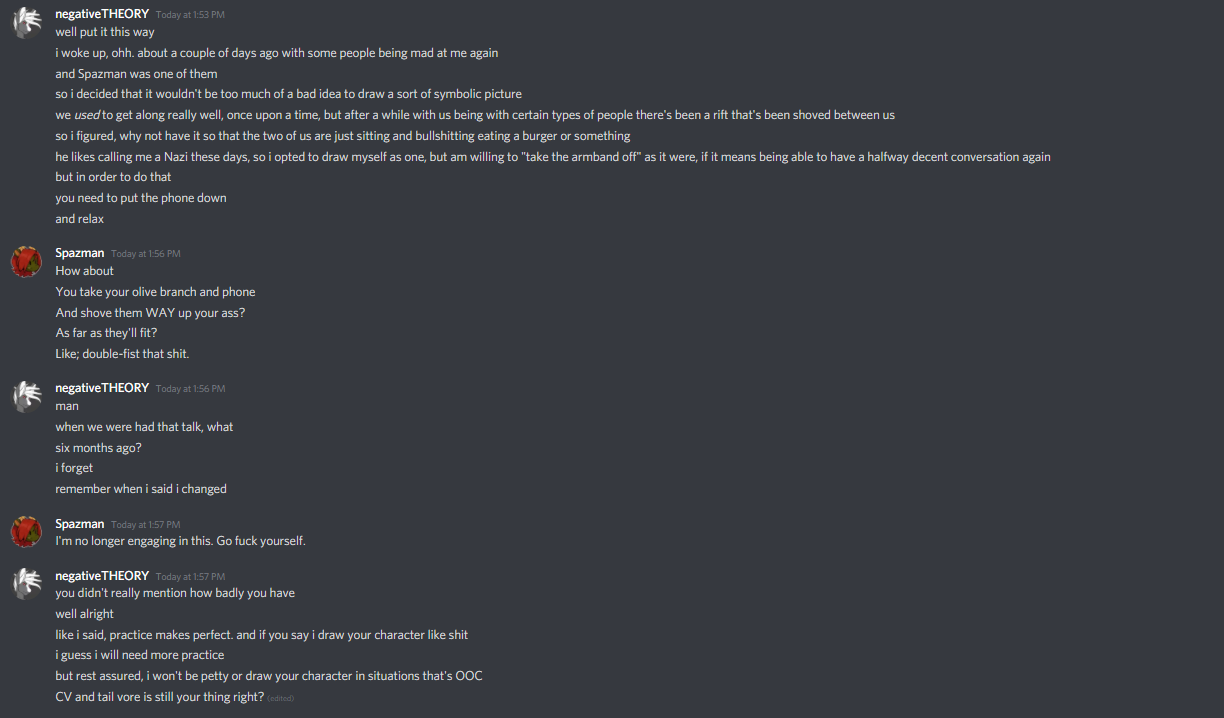Click the negativeTHEORY username above "well put it this way"

(x=102, y=14)
